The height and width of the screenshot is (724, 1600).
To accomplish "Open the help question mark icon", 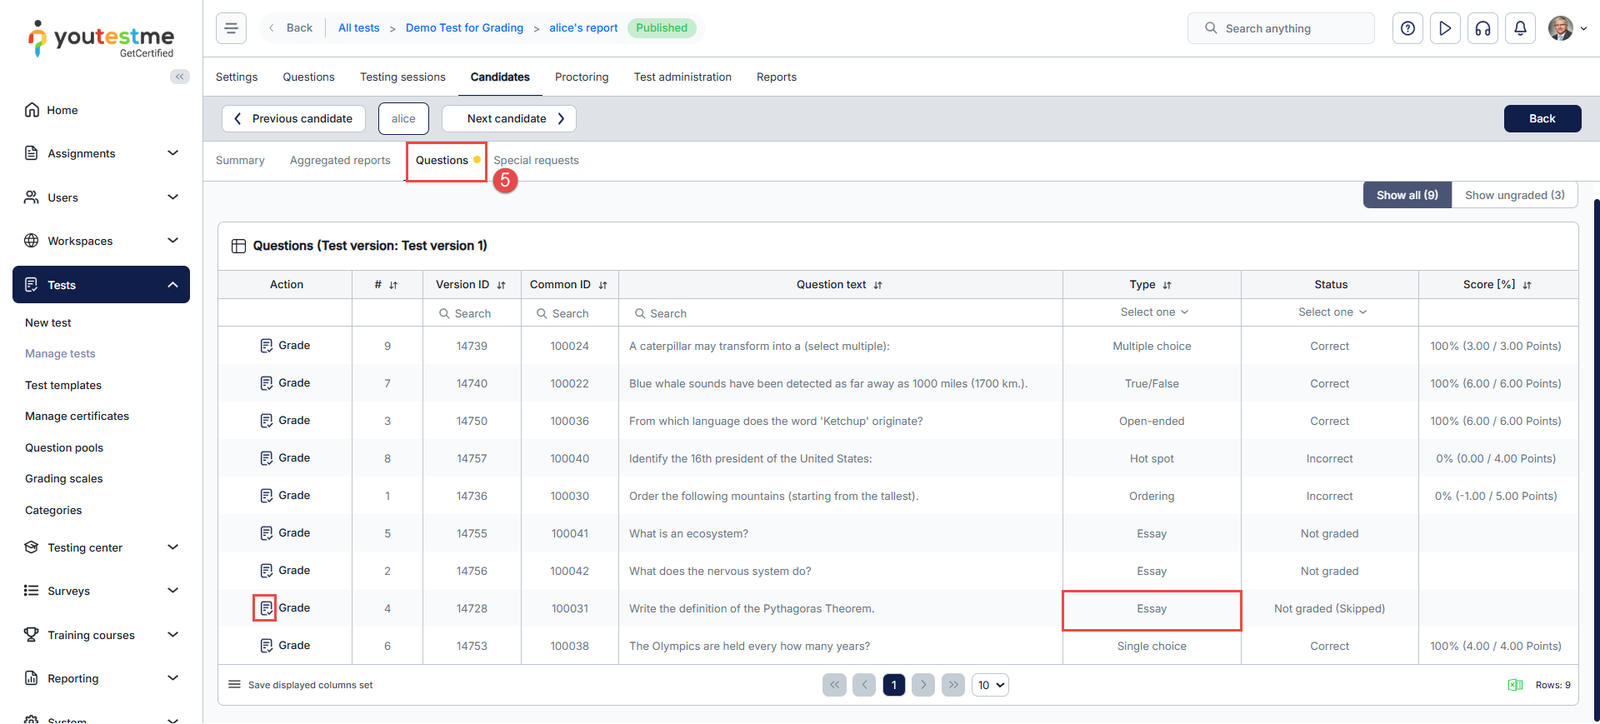I will pos(1407,28).
